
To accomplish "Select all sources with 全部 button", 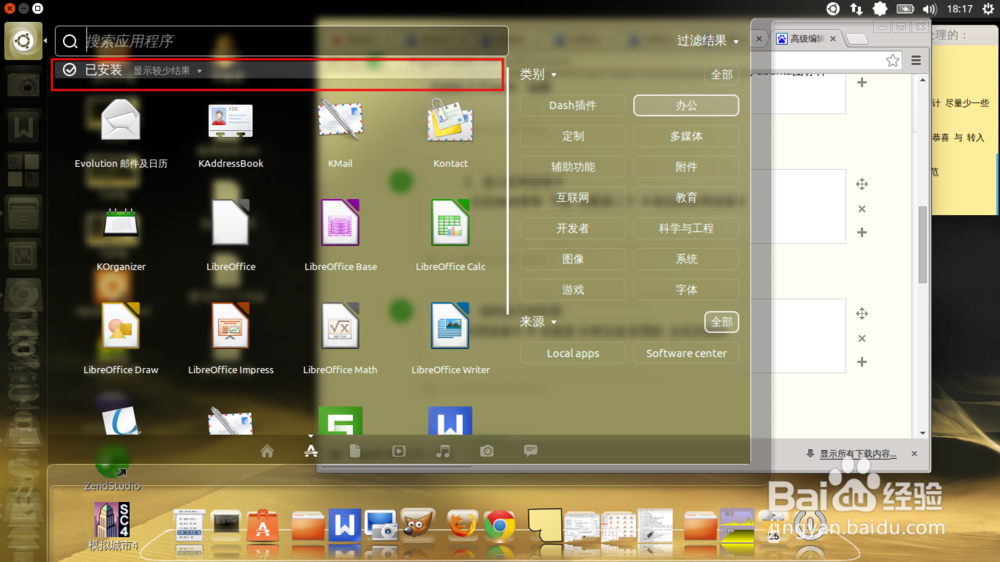I will 721,322.
